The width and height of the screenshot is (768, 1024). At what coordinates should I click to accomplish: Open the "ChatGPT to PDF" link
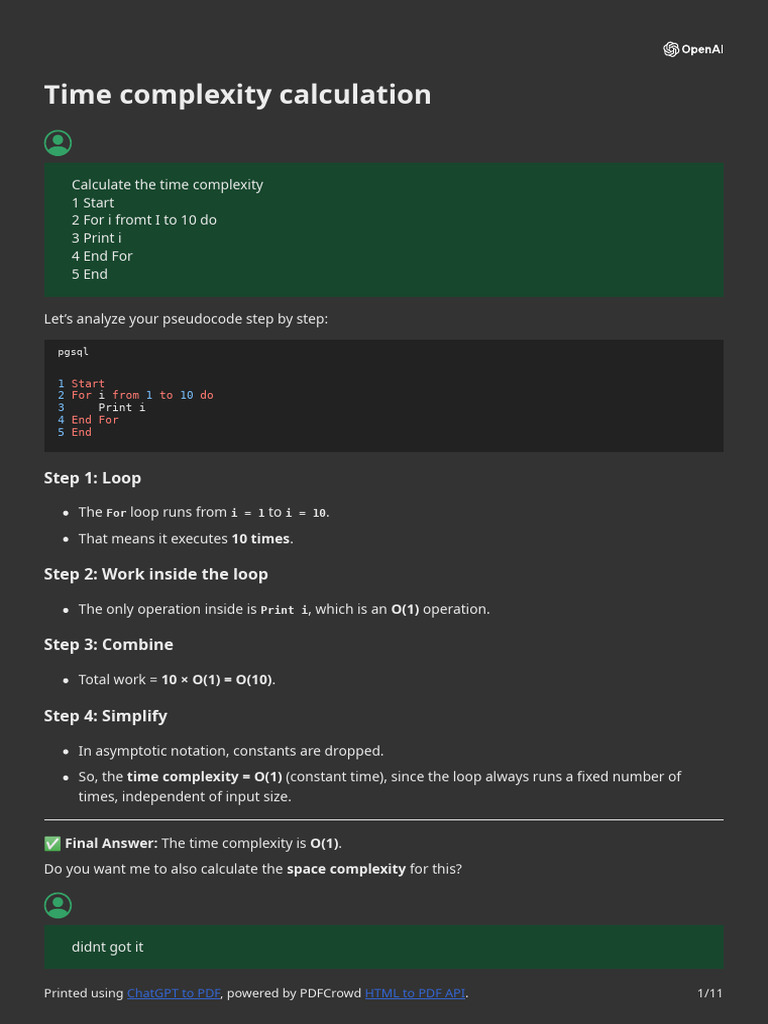point(174,993)
